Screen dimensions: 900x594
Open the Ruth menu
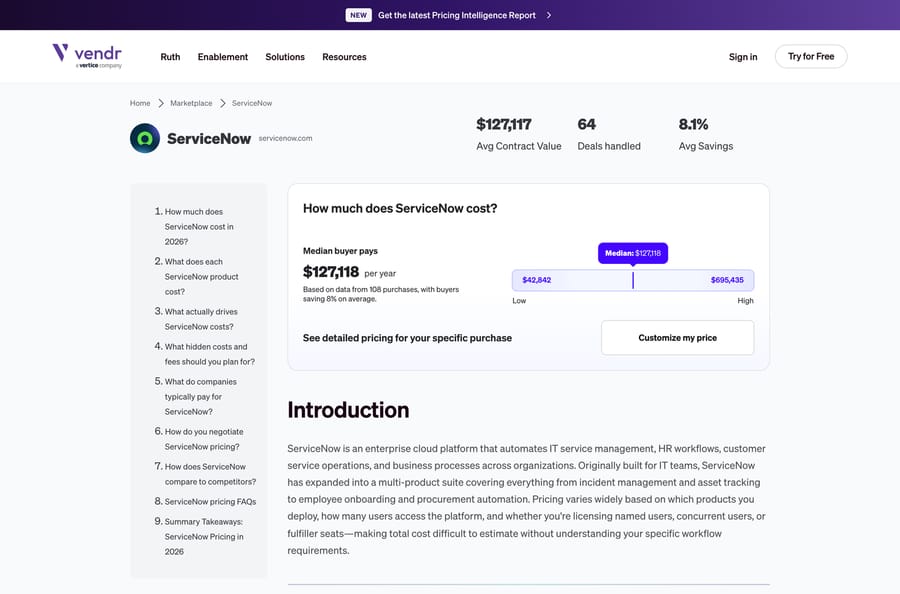(x=170, y=57)
